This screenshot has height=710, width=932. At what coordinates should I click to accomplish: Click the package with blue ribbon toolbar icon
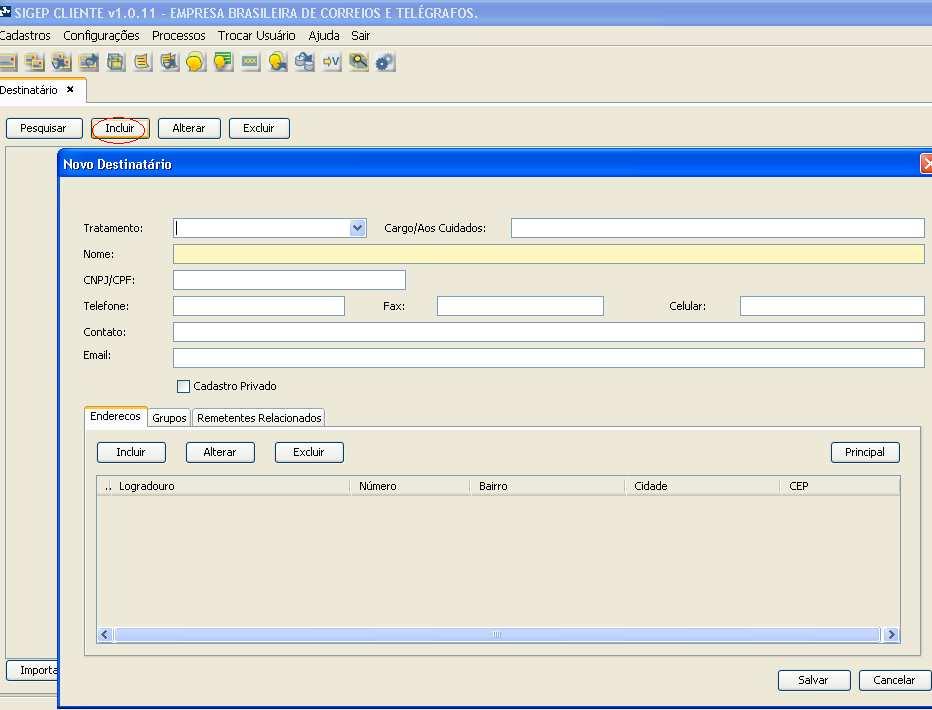(304, 61)
